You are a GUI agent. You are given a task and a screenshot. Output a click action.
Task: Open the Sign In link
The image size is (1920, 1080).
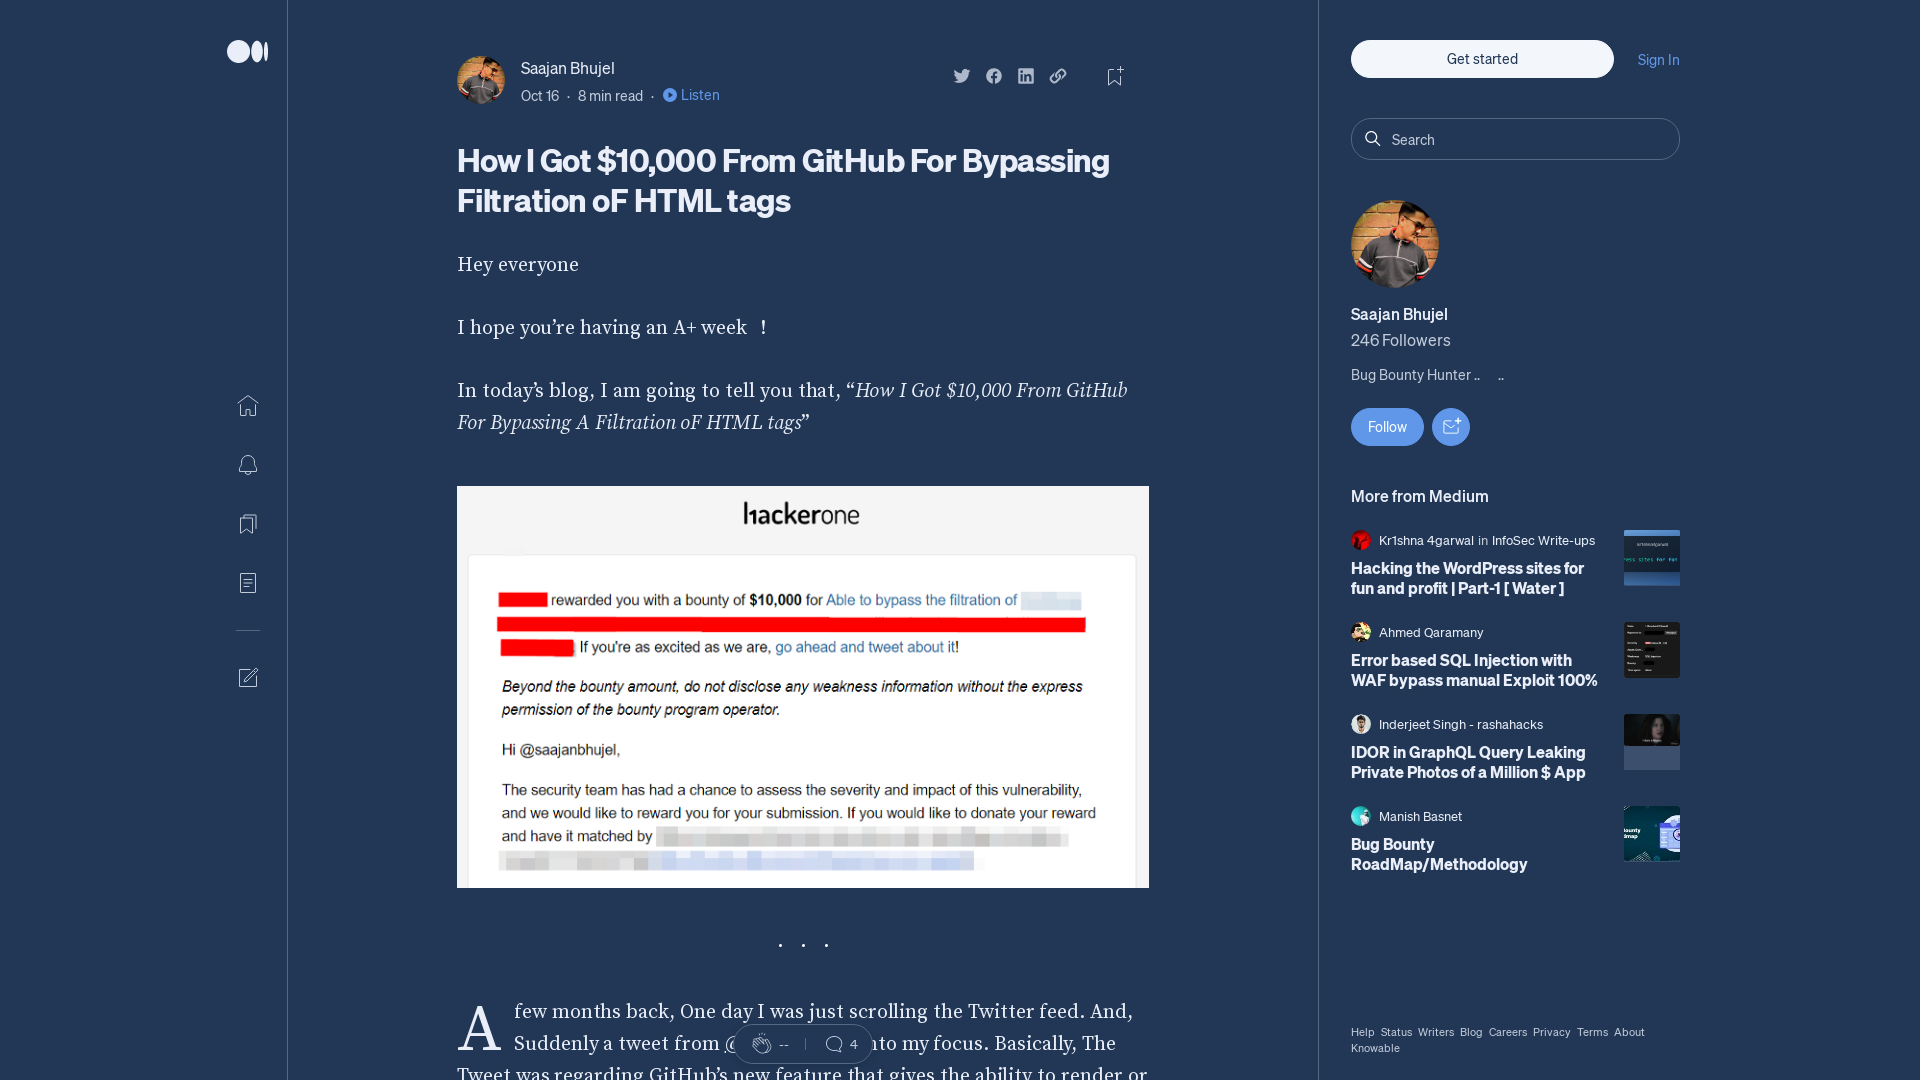1657,60
